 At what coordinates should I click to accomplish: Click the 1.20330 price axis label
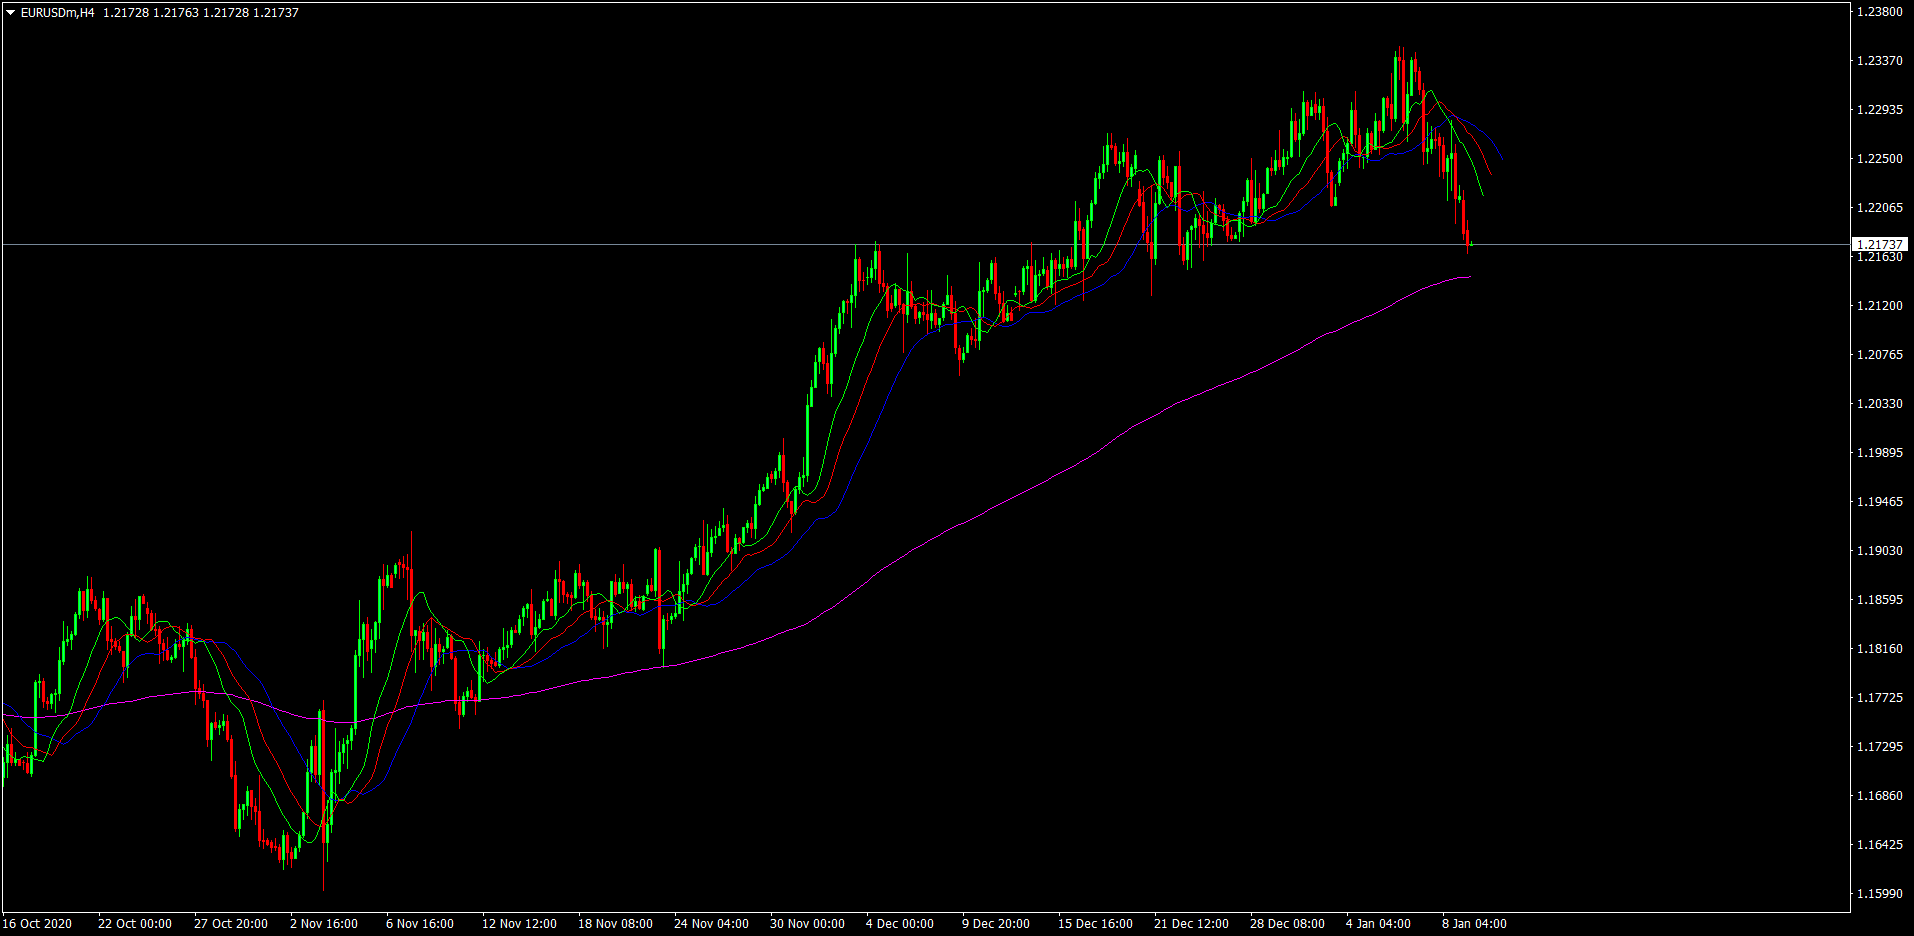[1879, 404]
